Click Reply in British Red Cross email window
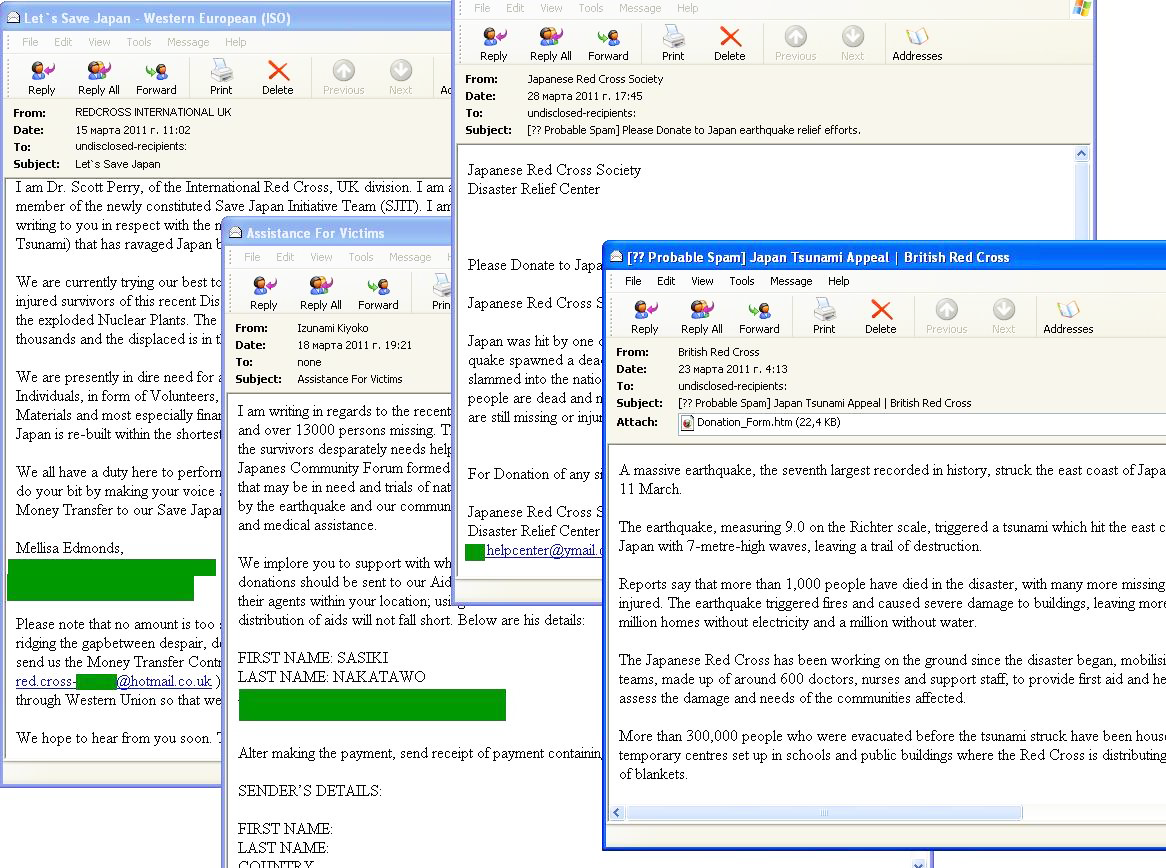The image size is (1166, 868). [x=644, y=317]
